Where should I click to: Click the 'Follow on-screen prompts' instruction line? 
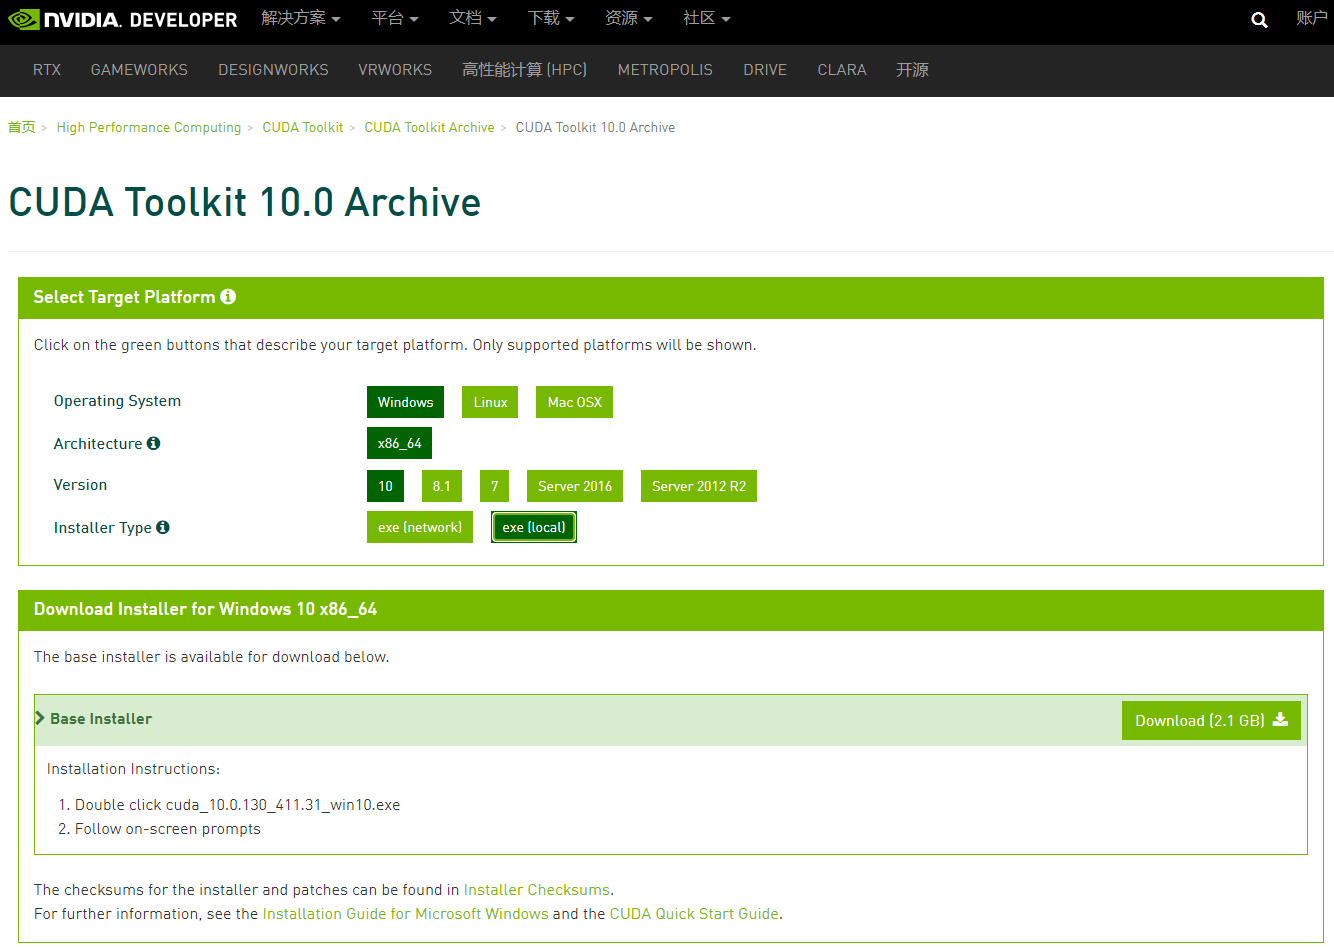pyautogui.click(x=168, y=829)
